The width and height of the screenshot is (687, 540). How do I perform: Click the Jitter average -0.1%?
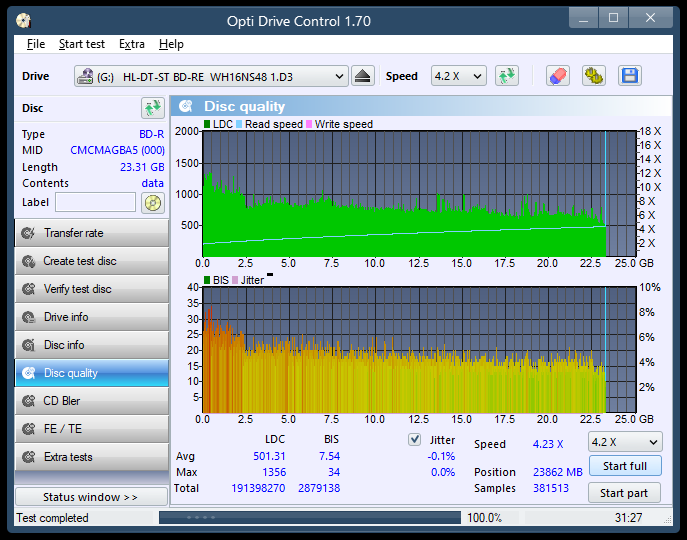coord(441,456)
